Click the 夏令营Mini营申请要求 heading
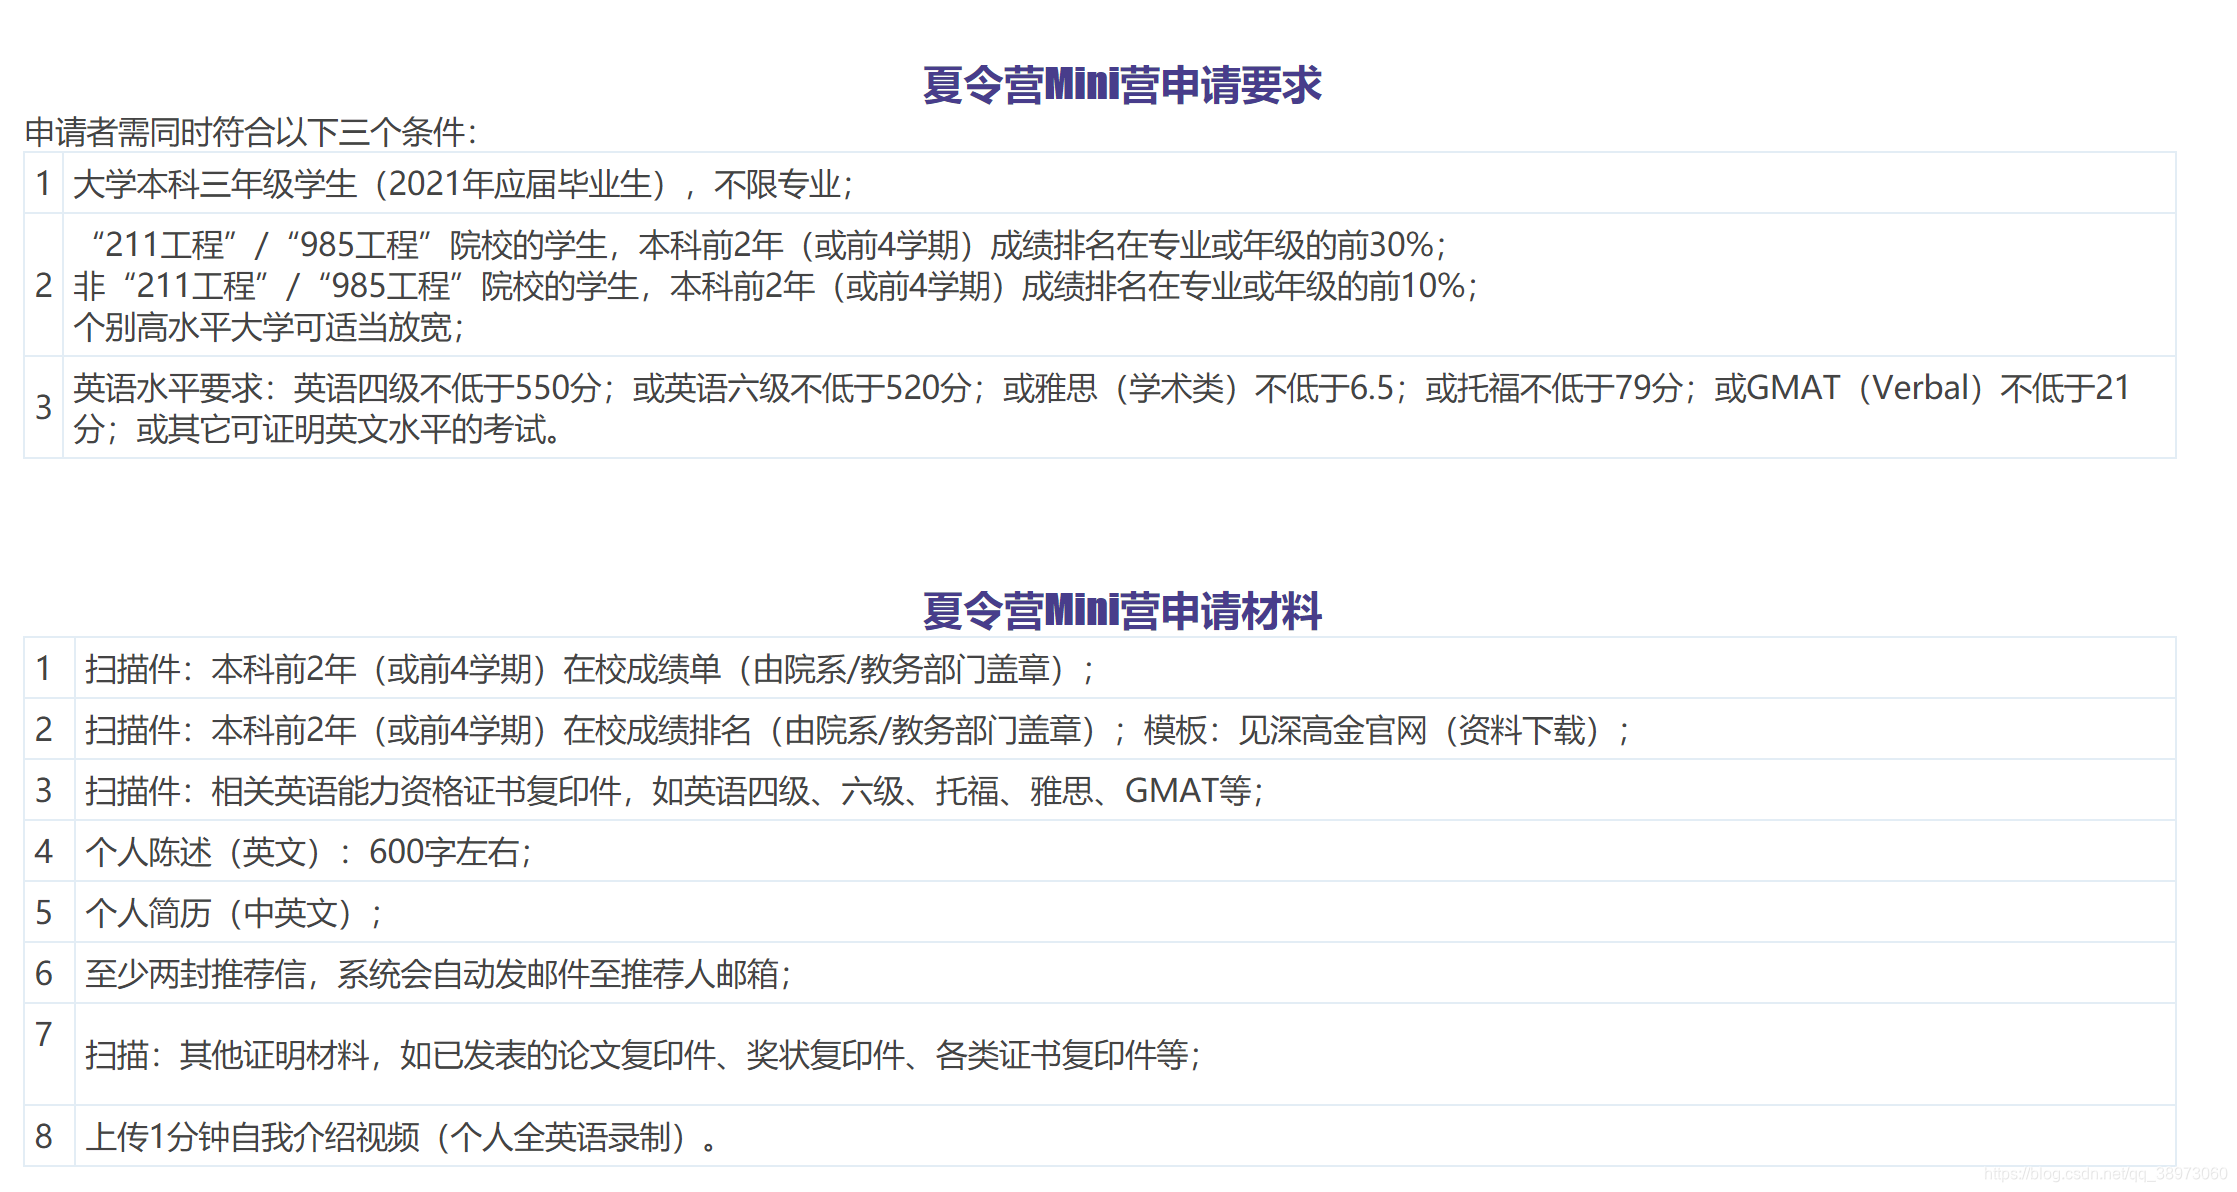The image size is (2237, 1192). click(1121, 85)
